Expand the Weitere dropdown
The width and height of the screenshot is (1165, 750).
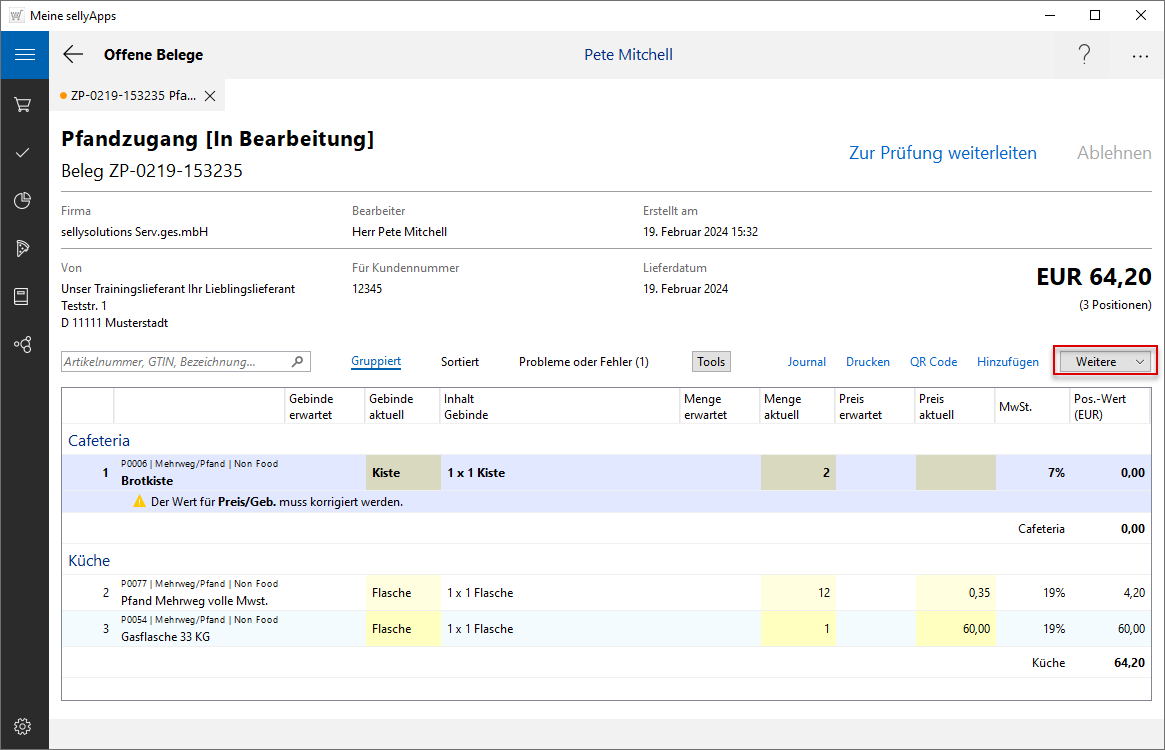(1104, 361)
